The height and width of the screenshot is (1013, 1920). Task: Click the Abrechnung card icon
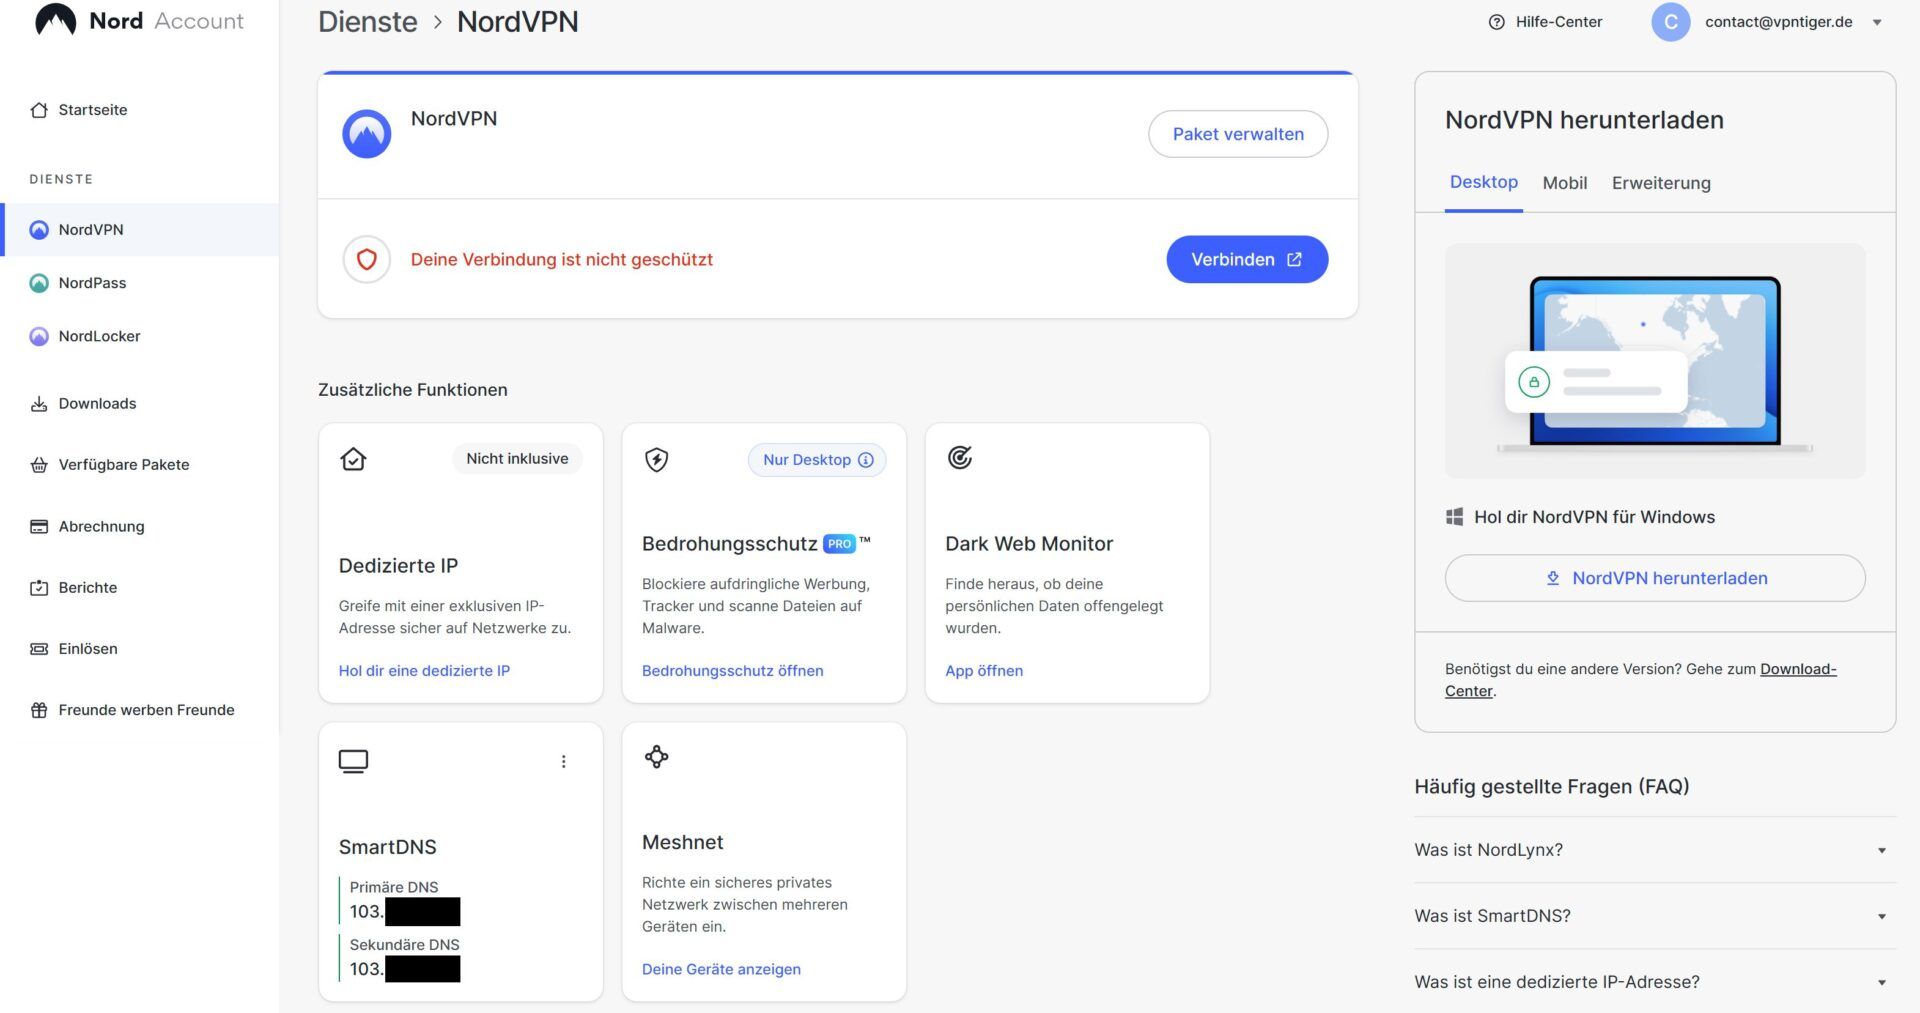[39, 526]
